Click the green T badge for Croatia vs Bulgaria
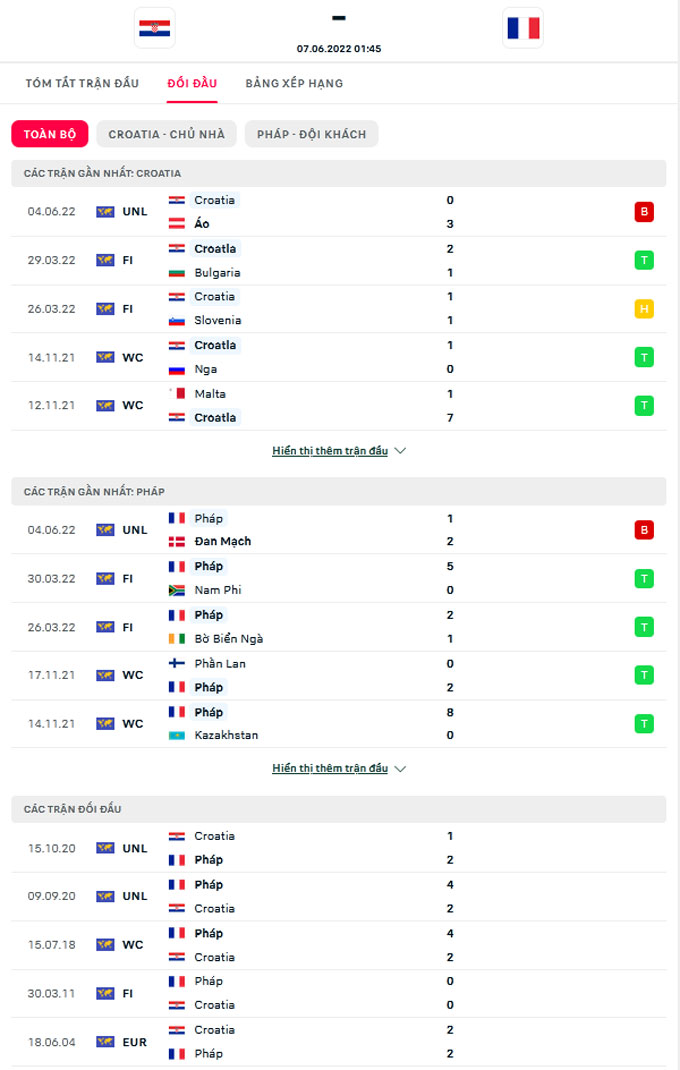The height and width of the screenshot is (1070, 680). [644, 260]
